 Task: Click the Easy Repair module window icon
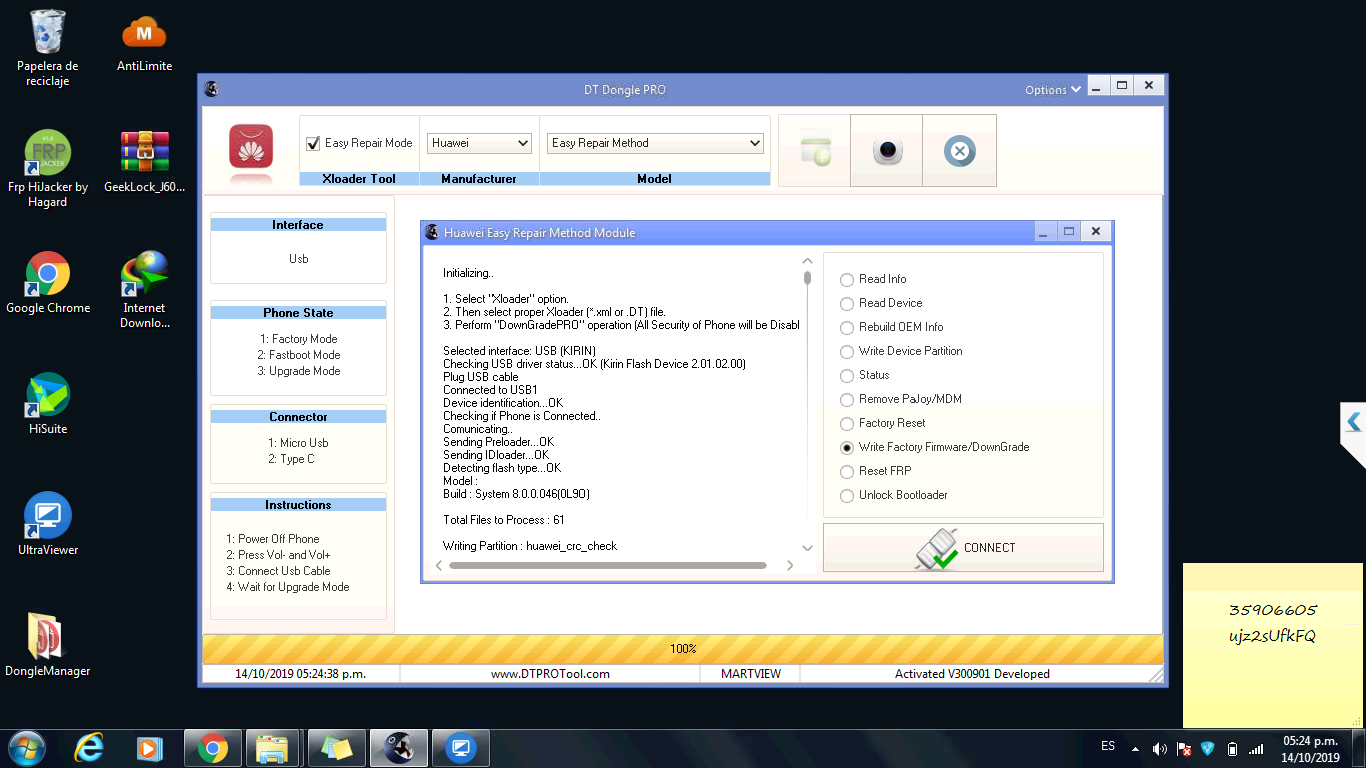tap(432, 232)
